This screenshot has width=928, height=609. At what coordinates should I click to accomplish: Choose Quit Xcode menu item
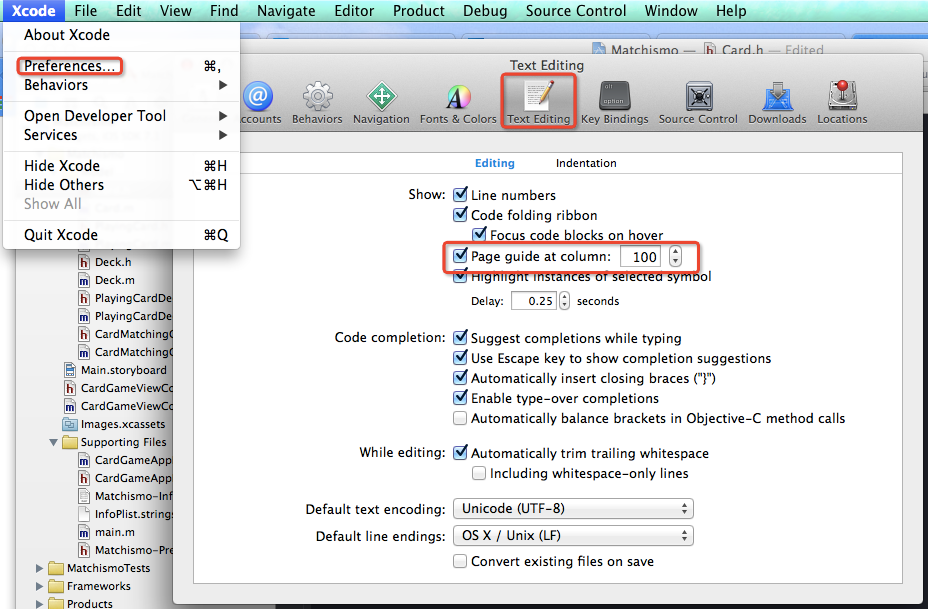pos(121,235)
